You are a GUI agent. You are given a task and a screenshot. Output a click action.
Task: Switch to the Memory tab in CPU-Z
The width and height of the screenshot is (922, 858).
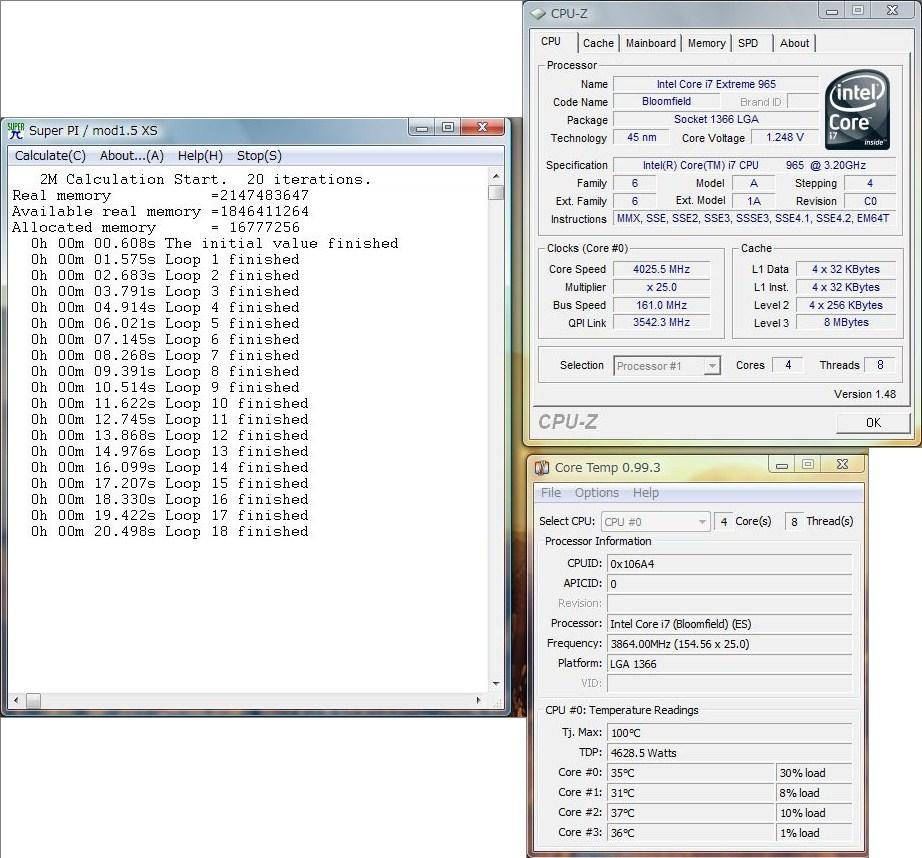(x=706, y=43)
